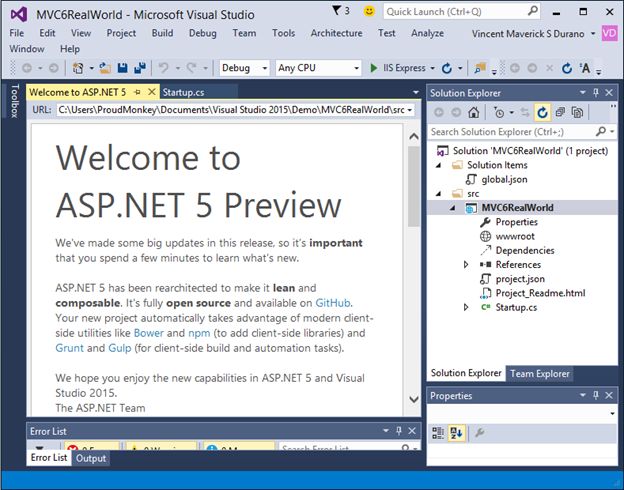Click the Search Solution Explorer field
Viewport: 624px width, 490px height.
(x=513, y=132)
